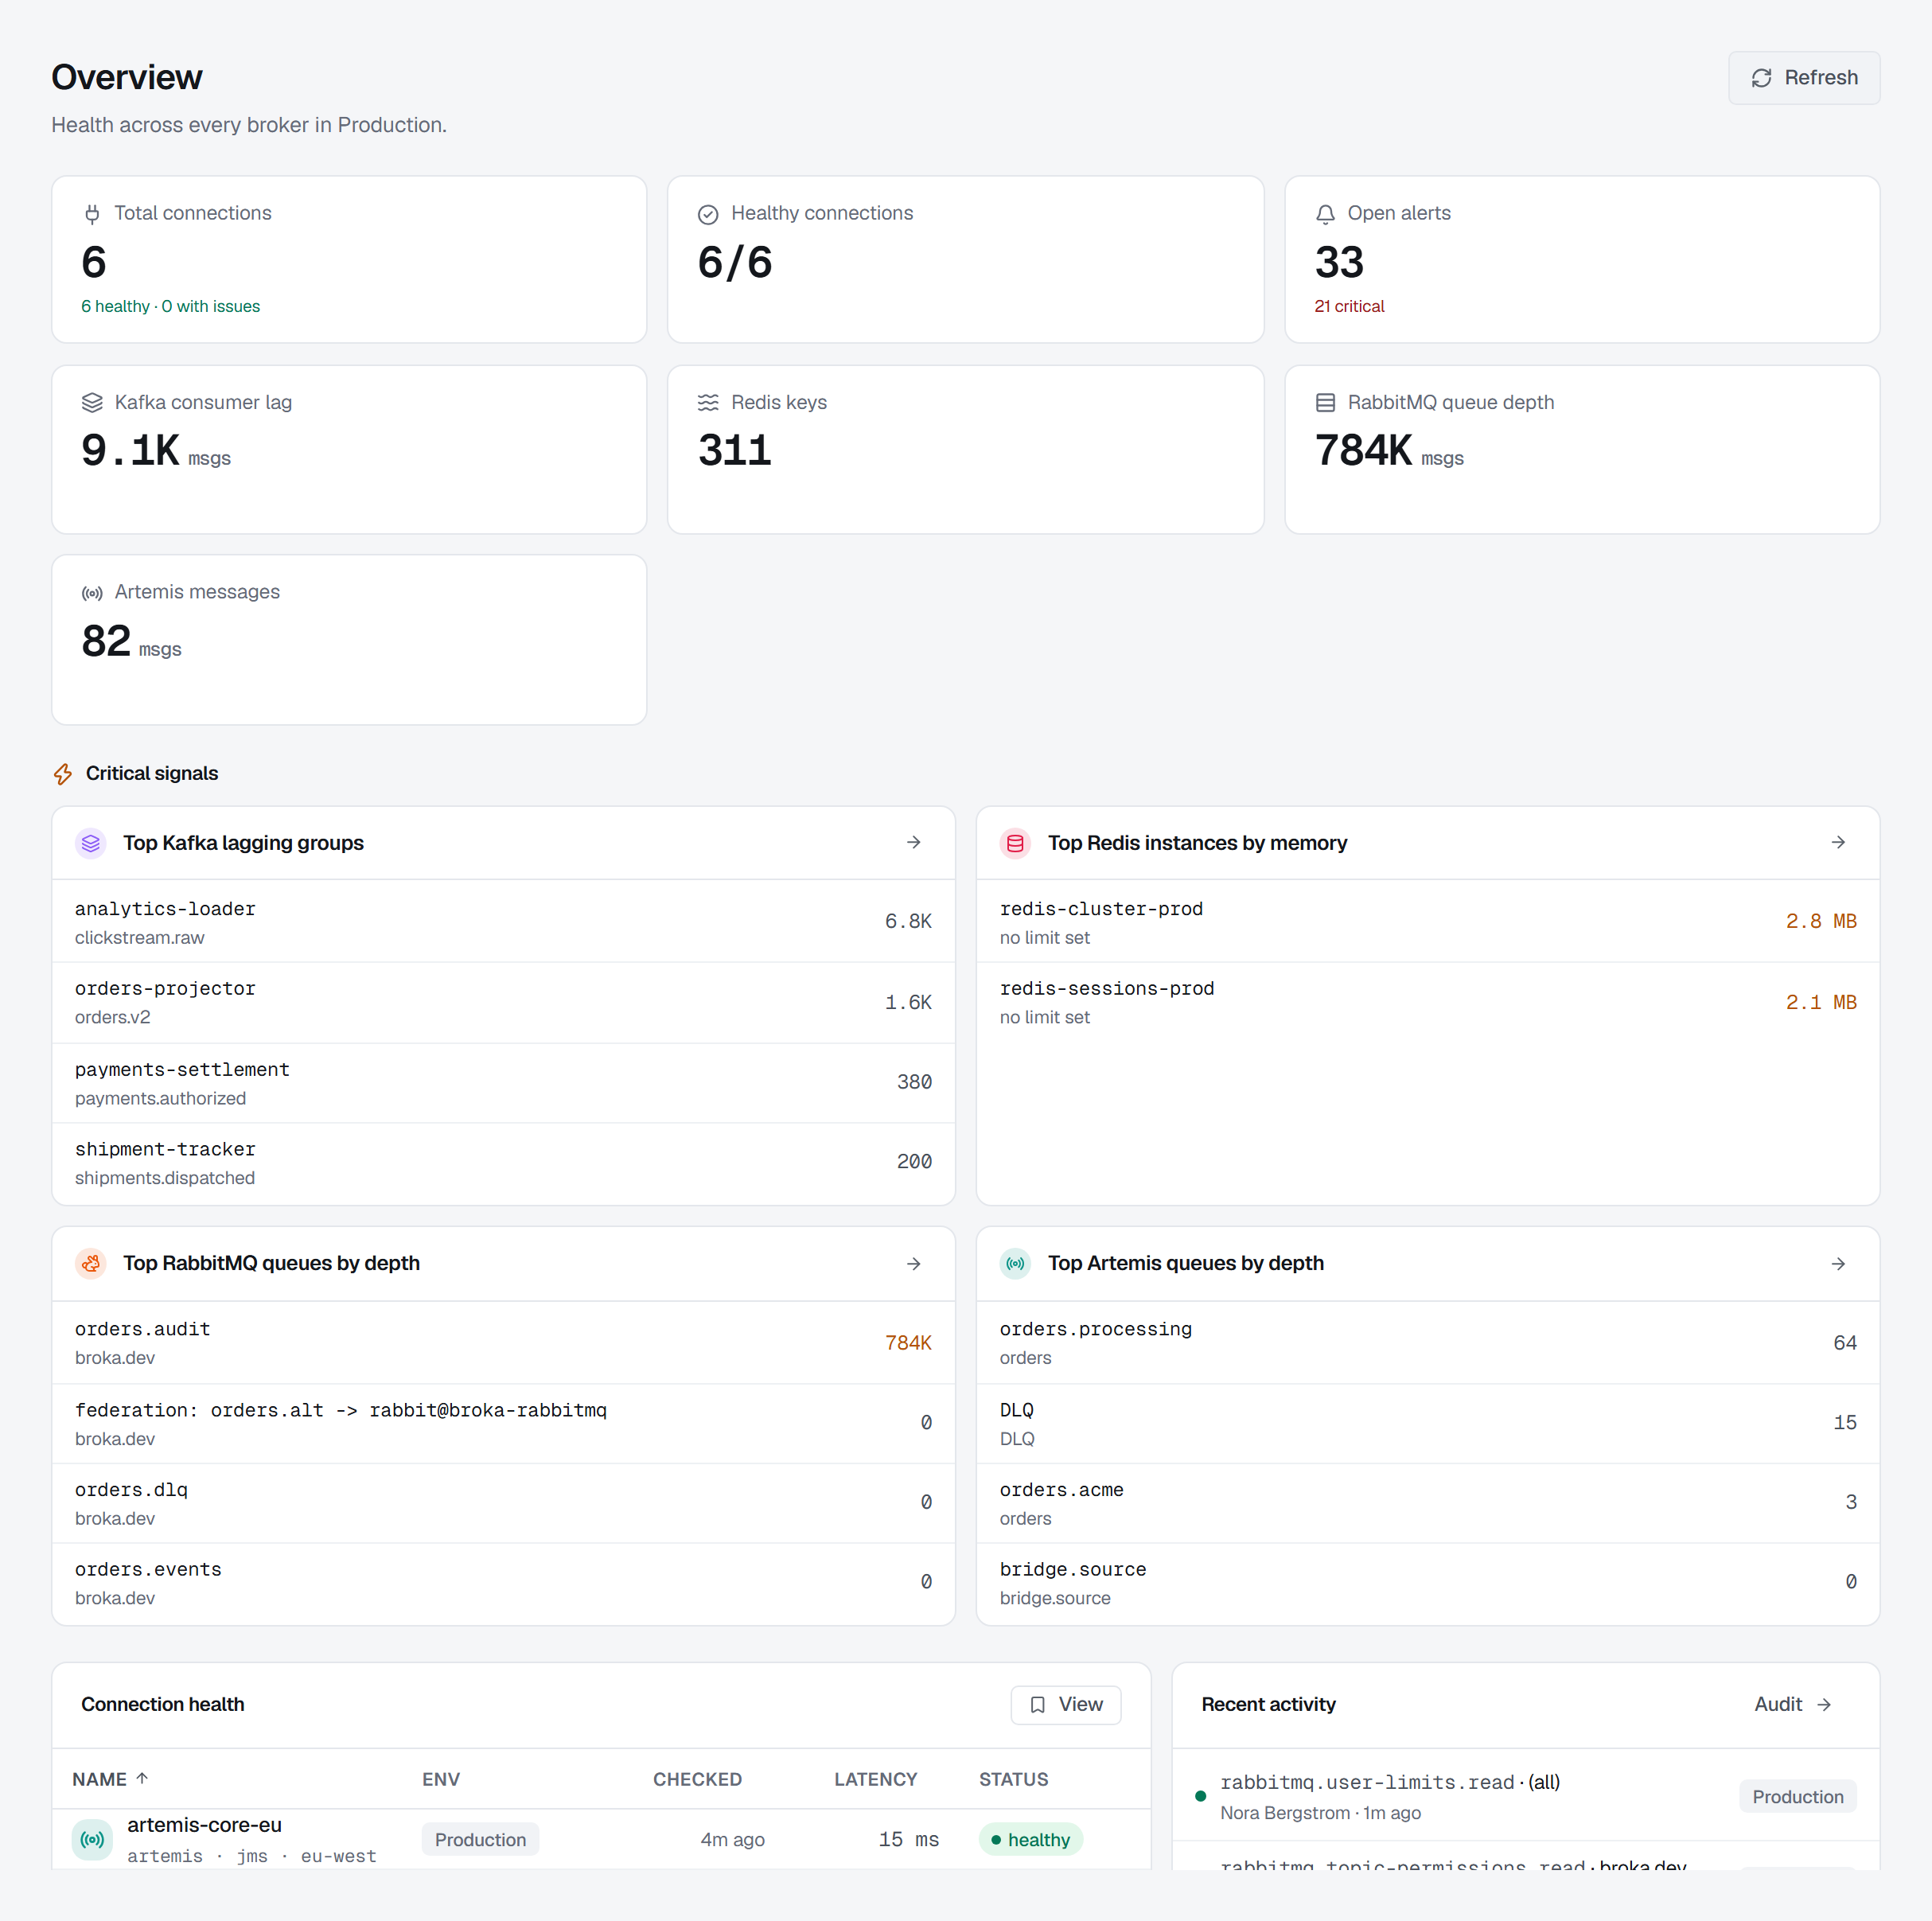This screenshot has width=1932, height=1921.
Task: Click the broadcast icon beside Artemis messages
Action: (x=92, y=593)
